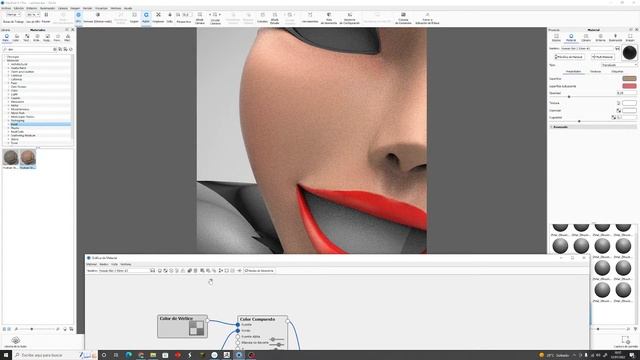Switch to the Cámara project tab
640x360 pixels.
[586, 38]
